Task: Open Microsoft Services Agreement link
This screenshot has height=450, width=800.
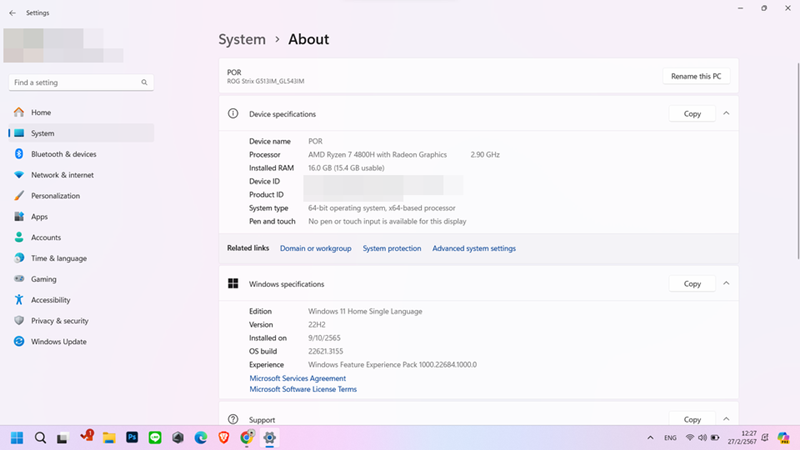Action: (297, 379)
